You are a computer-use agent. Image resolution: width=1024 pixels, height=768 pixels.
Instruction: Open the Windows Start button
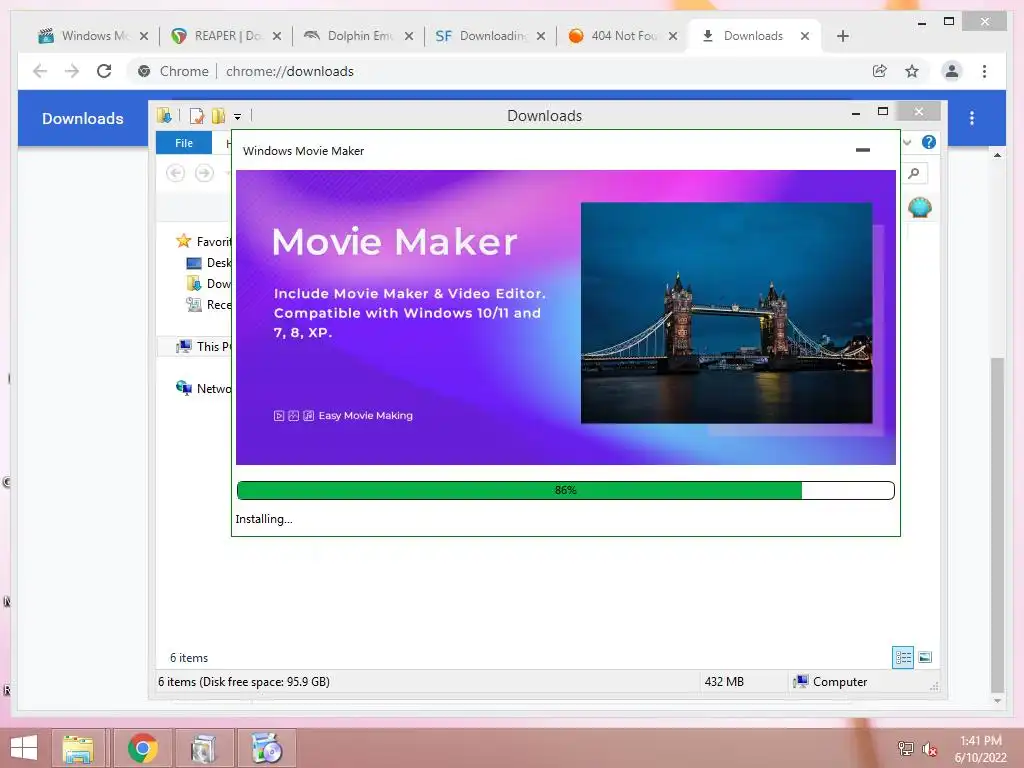[24, 748]
